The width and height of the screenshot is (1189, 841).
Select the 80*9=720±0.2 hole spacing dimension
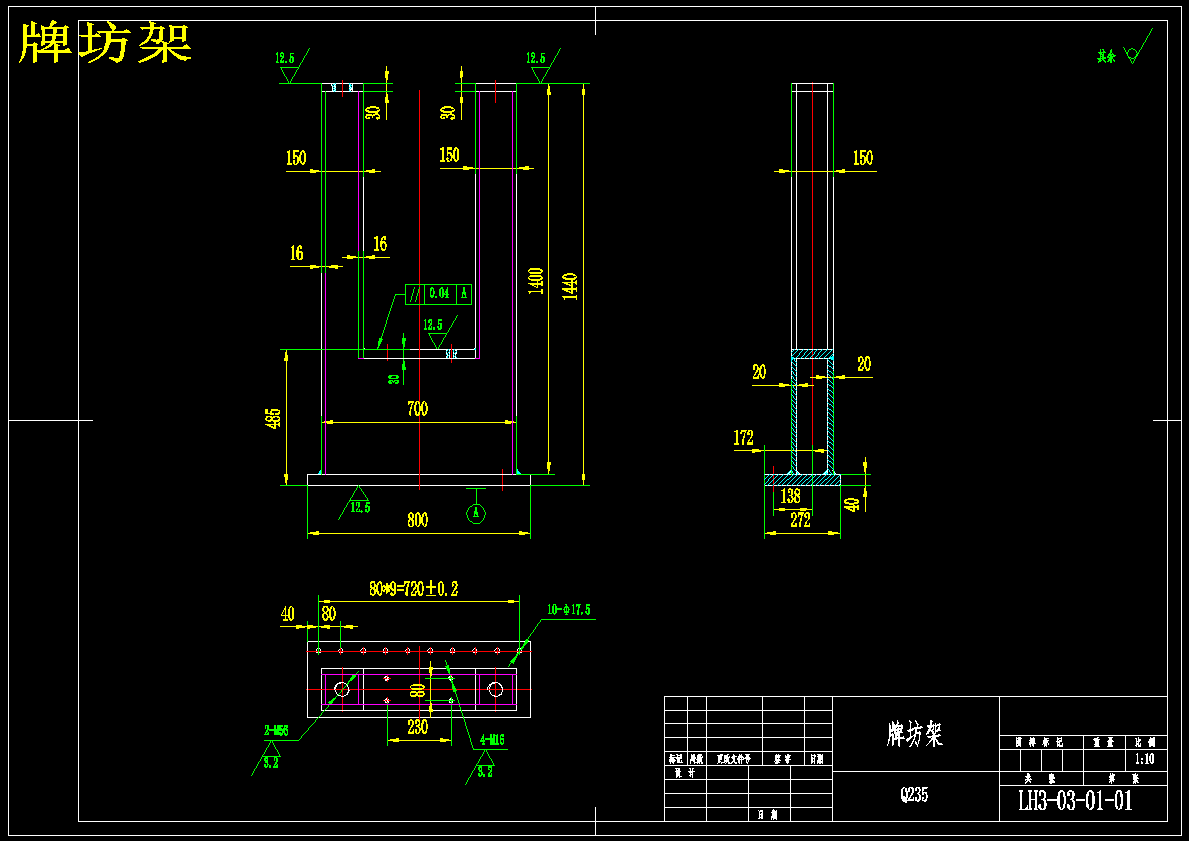point(415,588)
